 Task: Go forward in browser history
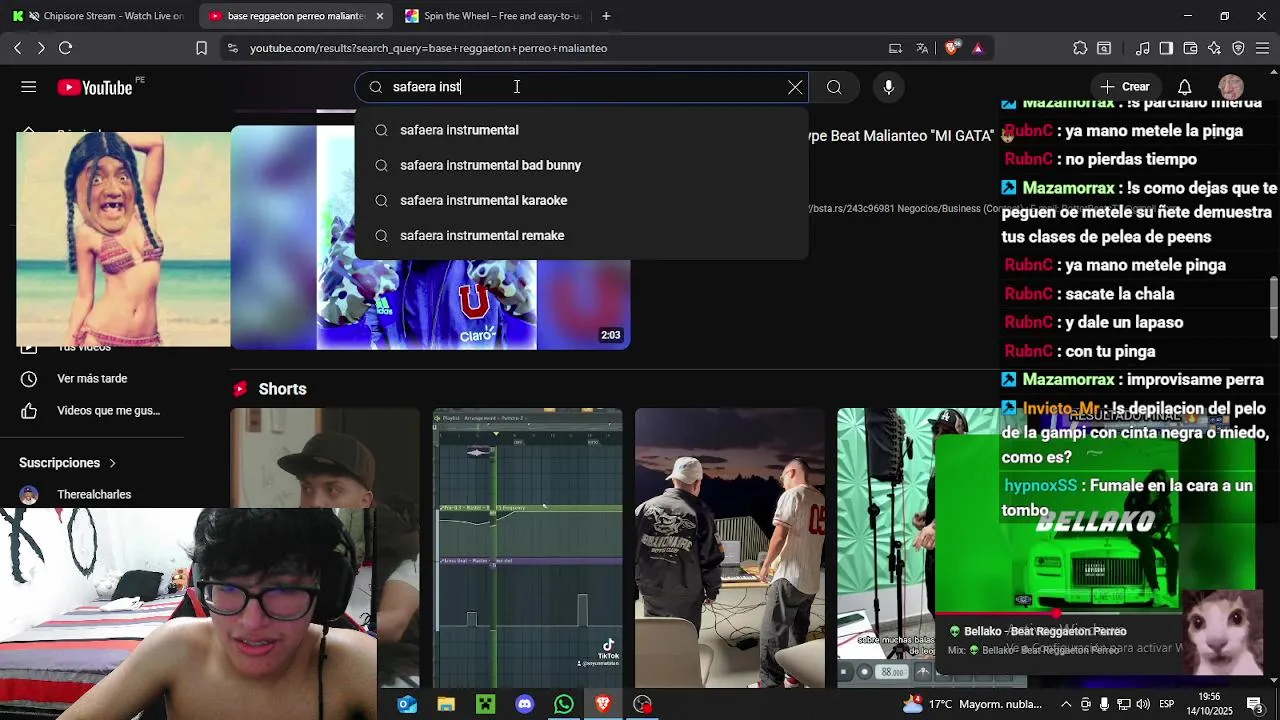(41, 48)
